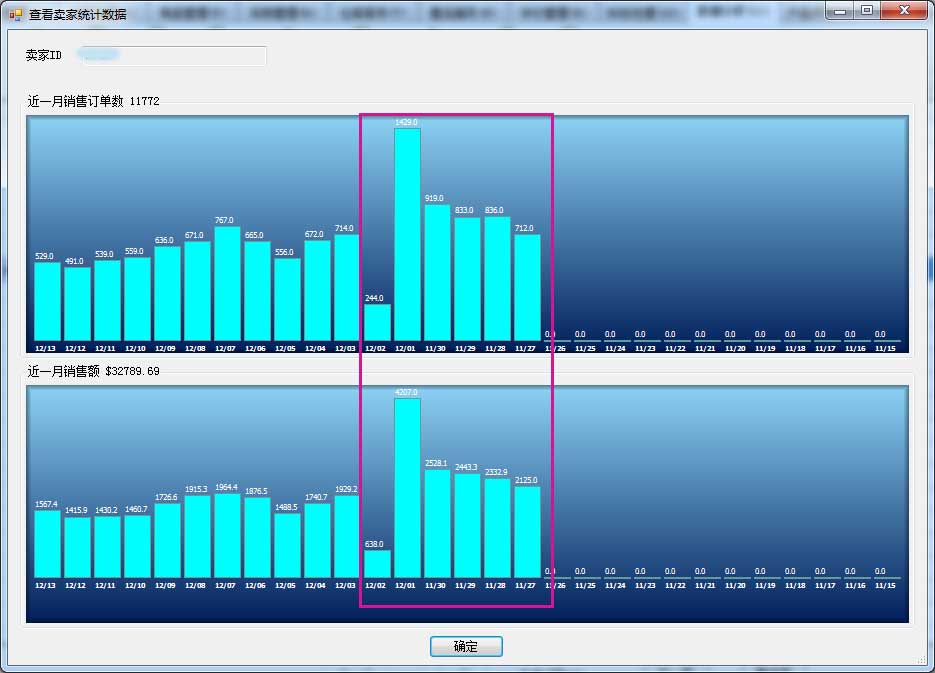Image resolution: width=935 pixels, height=673 pixels.
Task: Select the 4207.0 bar in the sales chart
Action: (407, 487)
